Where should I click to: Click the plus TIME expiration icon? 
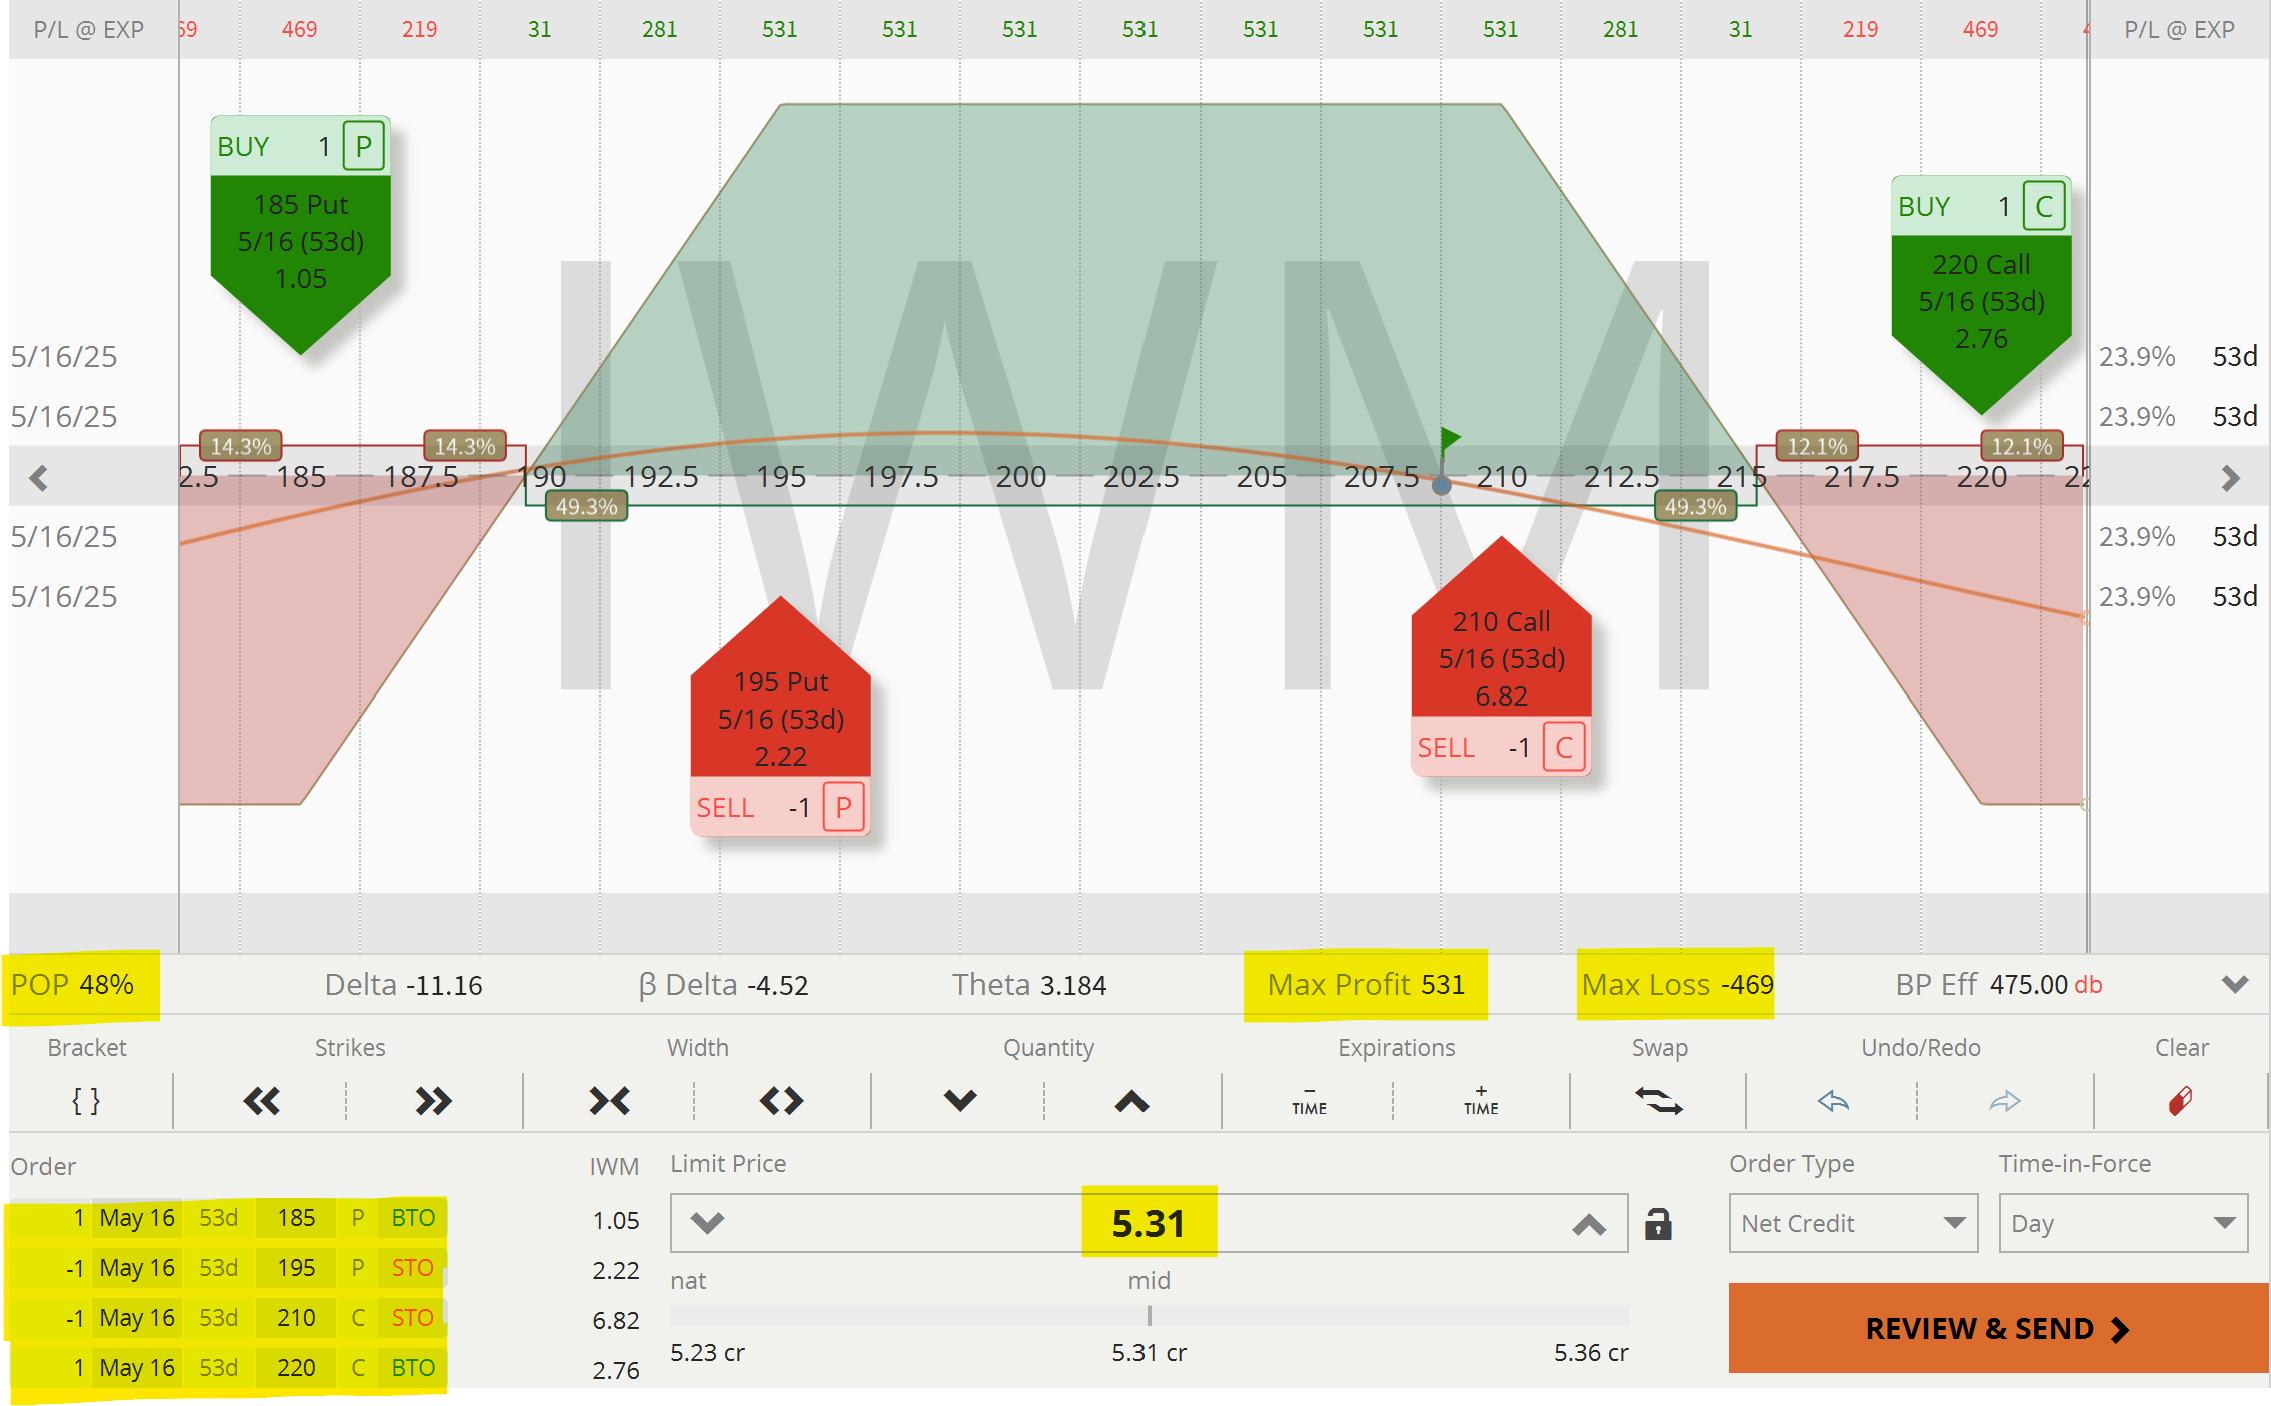[1481, 1101]
